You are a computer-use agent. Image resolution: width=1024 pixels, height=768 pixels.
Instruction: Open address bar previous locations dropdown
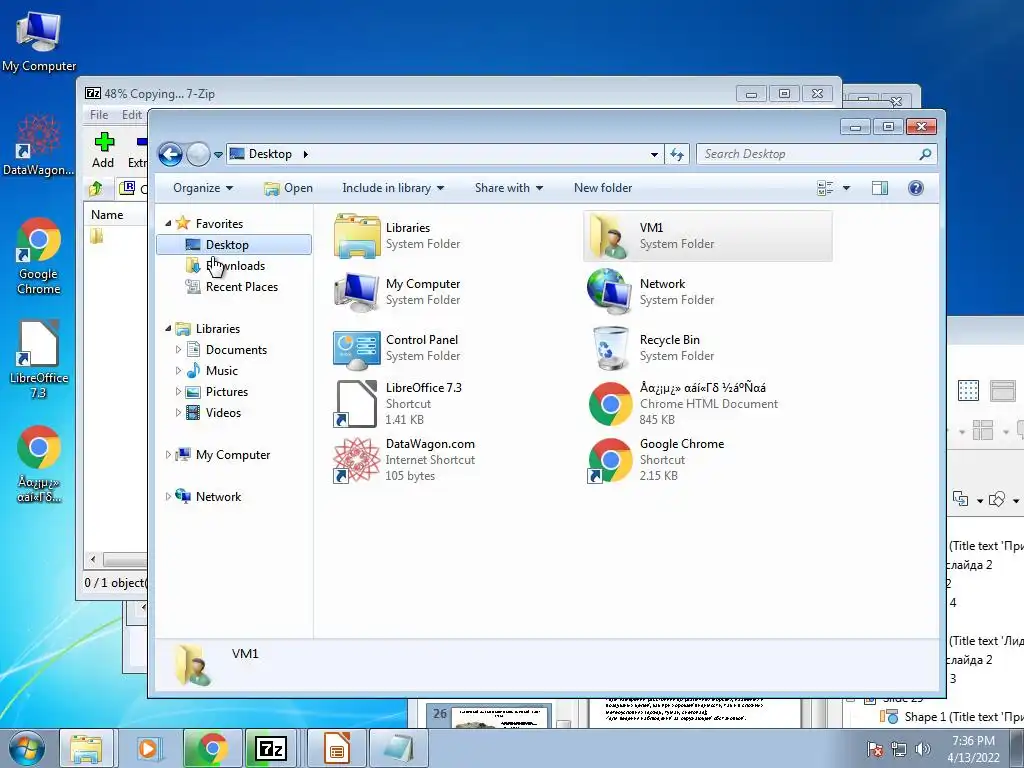[x=654, y=155]
